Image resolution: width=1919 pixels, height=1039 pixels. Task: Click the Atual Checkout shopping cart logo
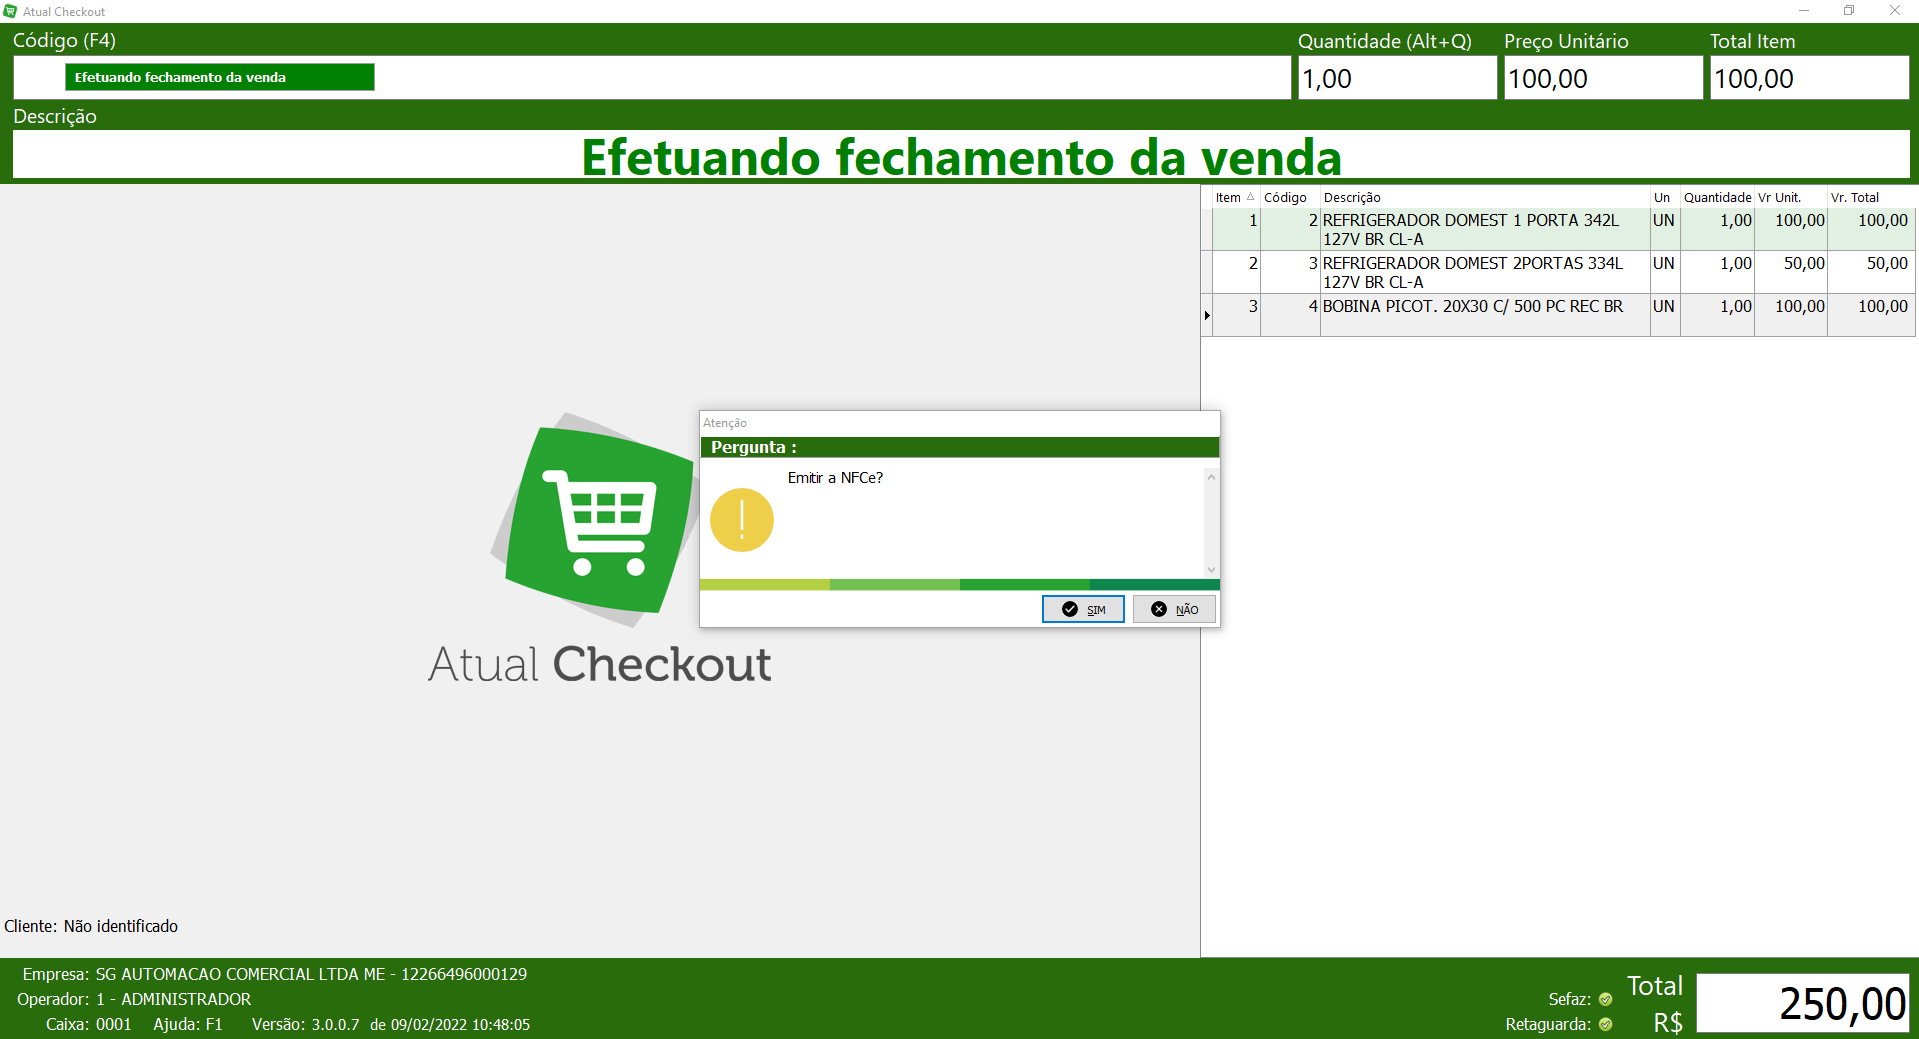(598, 520)
